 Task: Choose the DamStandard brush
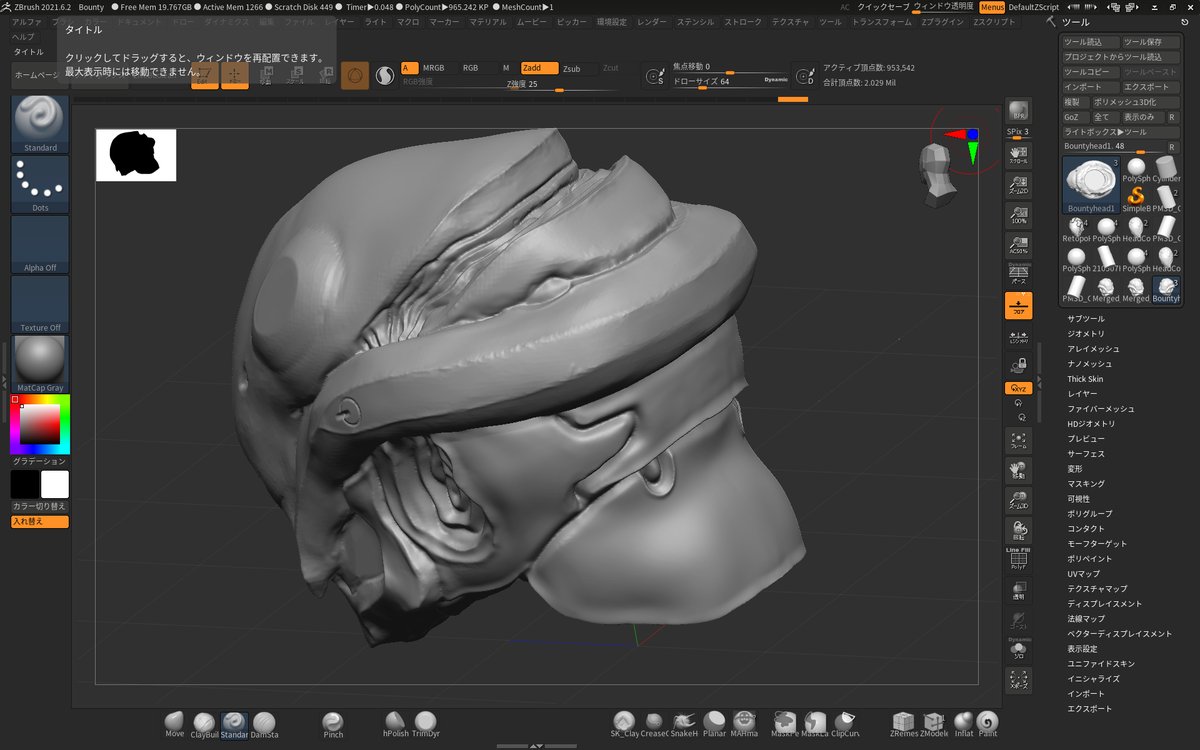pos(265,726)
